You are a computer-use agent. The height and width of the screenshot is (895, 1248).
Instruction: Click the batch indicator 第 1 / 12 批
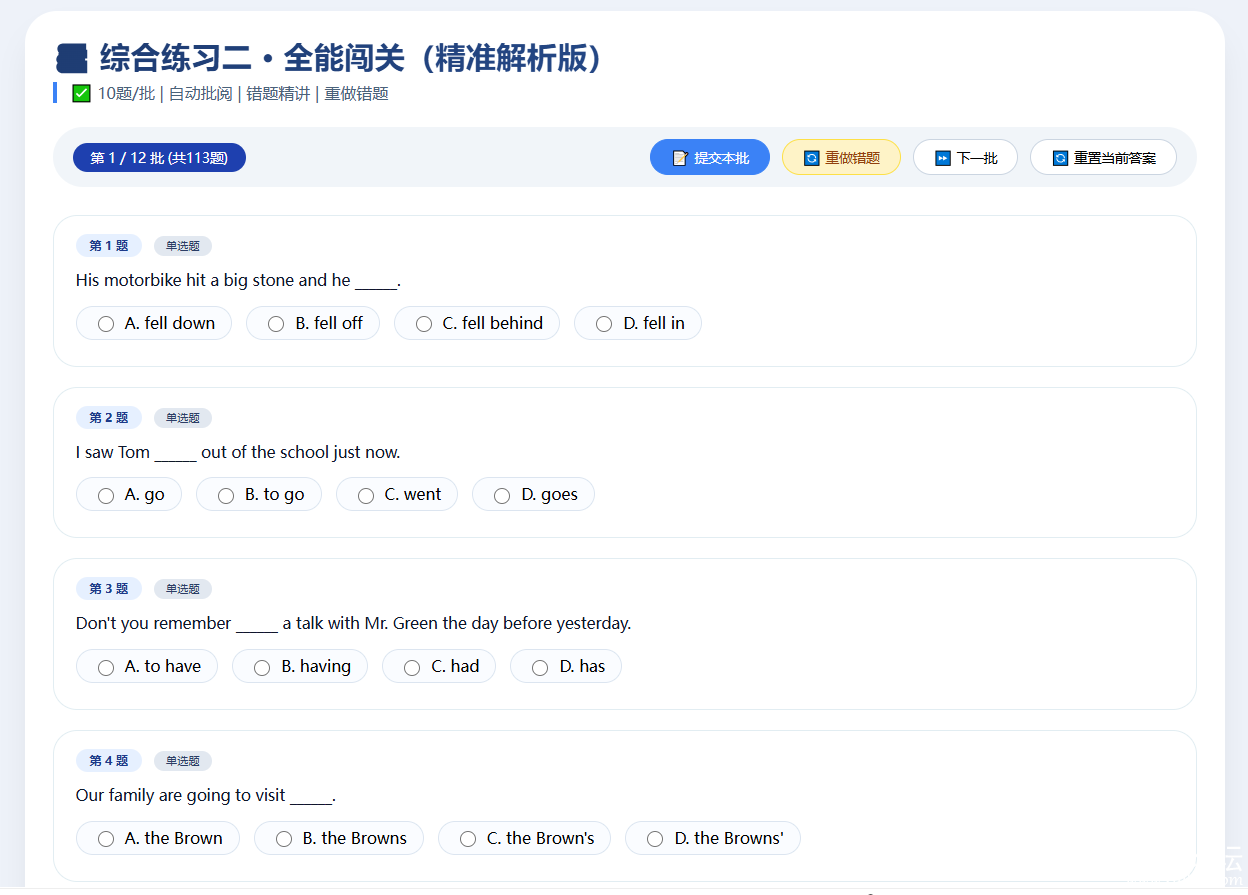pyautogui.click(x=159, y=158)
